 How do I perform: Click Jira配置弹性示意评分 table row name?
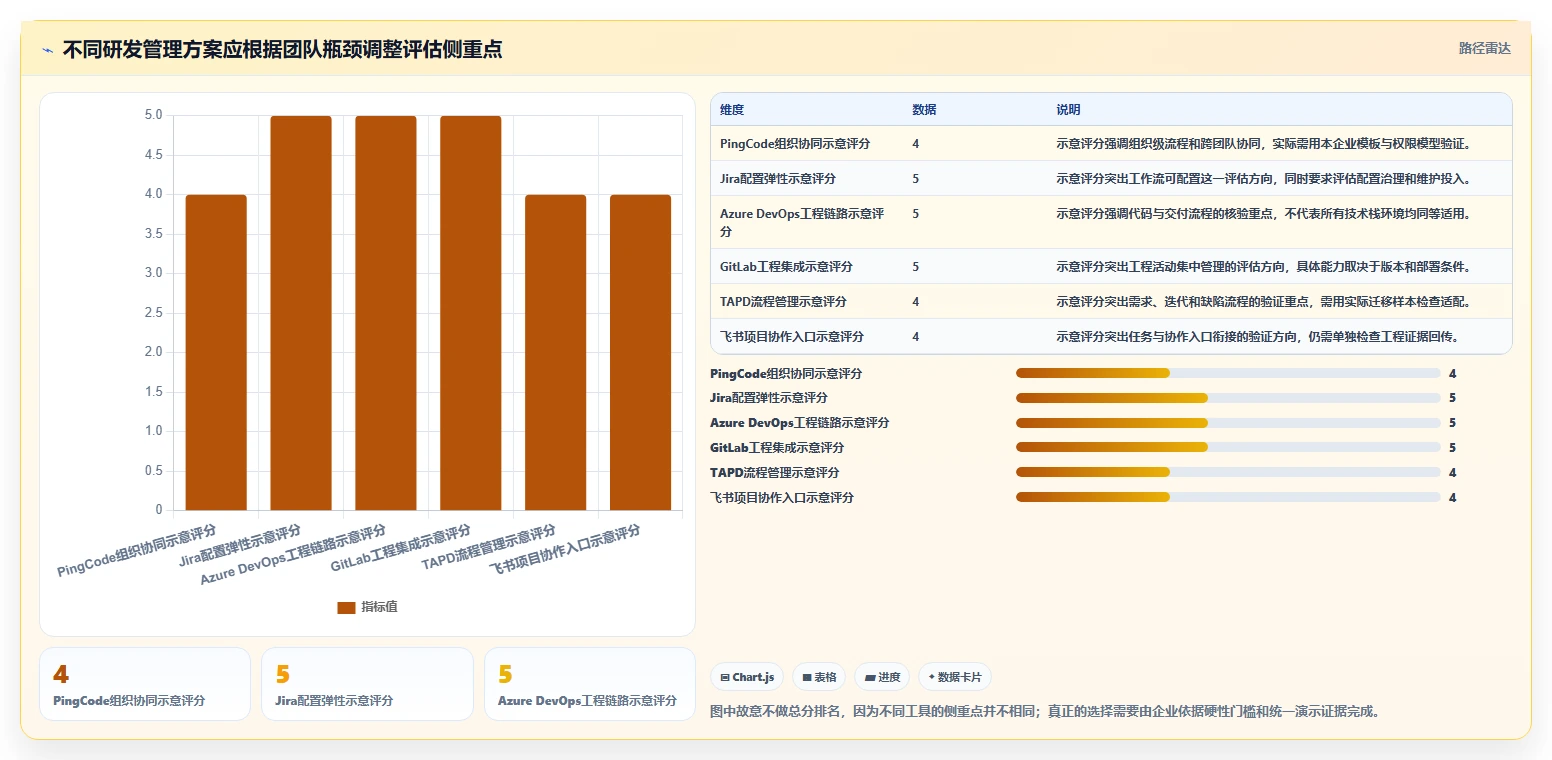[778, 179]
